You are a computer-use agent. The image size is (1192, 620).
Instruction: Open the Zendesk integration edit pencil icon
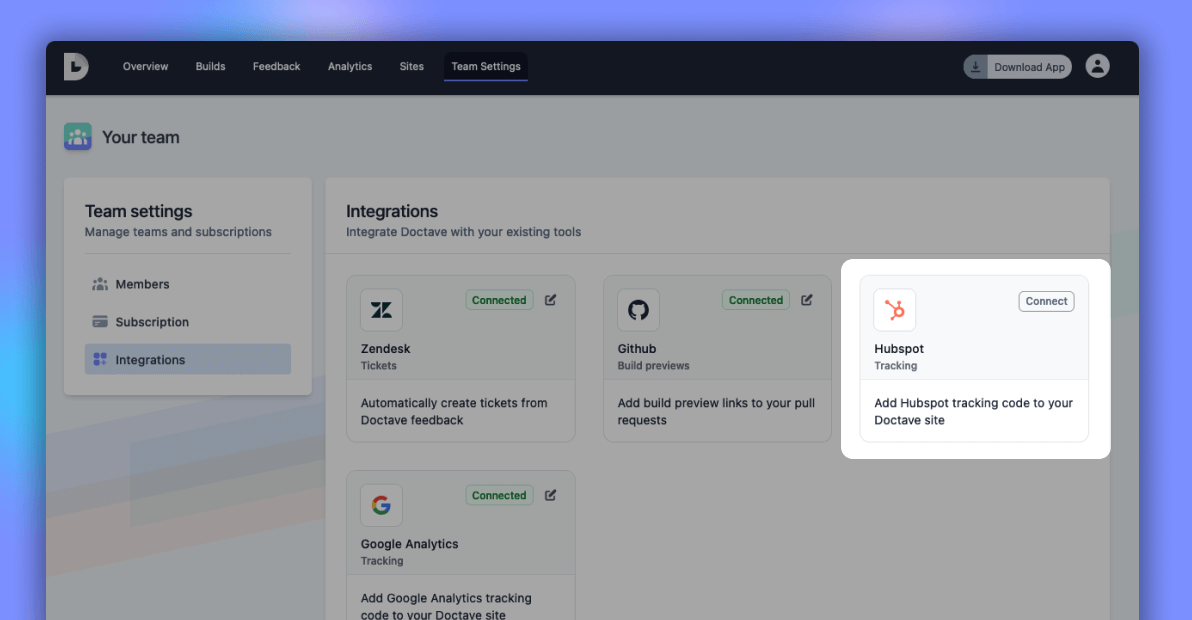[x=550, y=299]
